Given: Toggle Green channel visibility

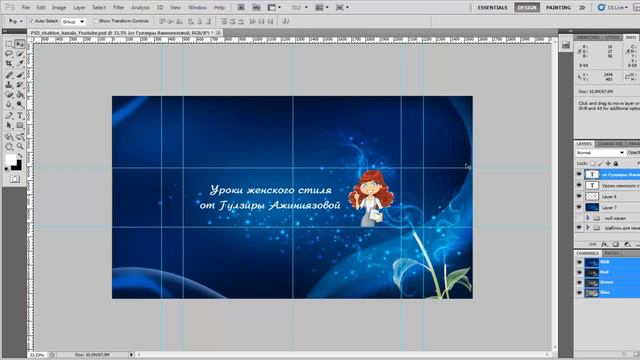Looking at the screenshot, I should pos(579,282).
